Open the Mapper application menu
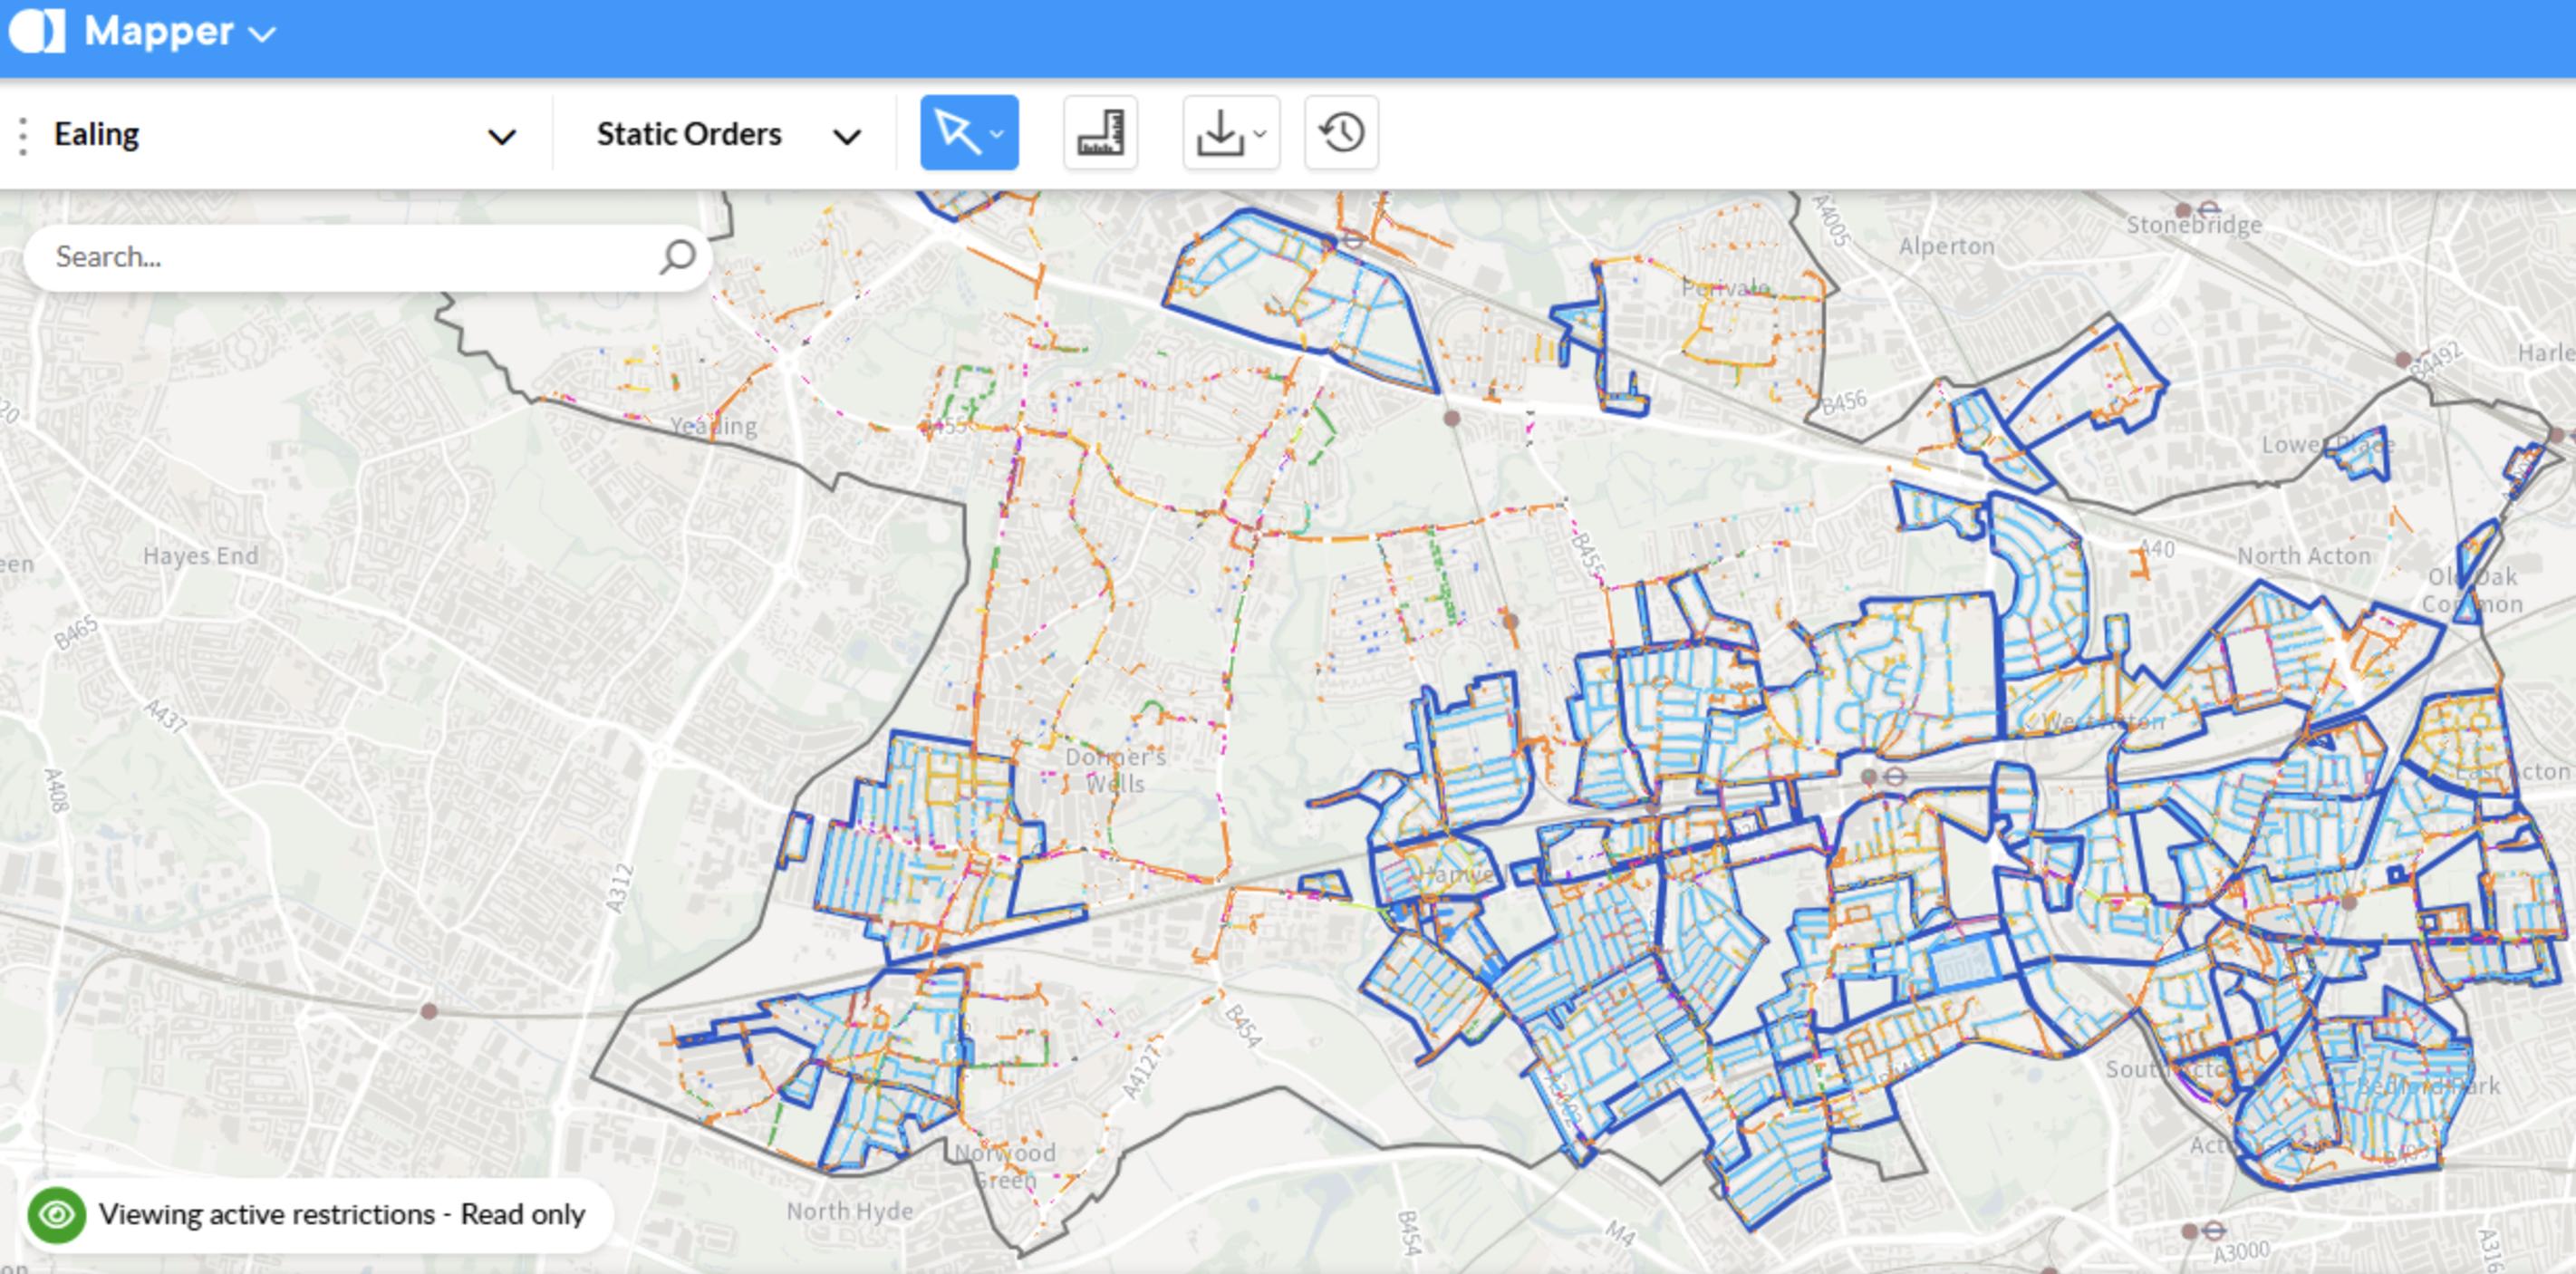 [160, 31]
